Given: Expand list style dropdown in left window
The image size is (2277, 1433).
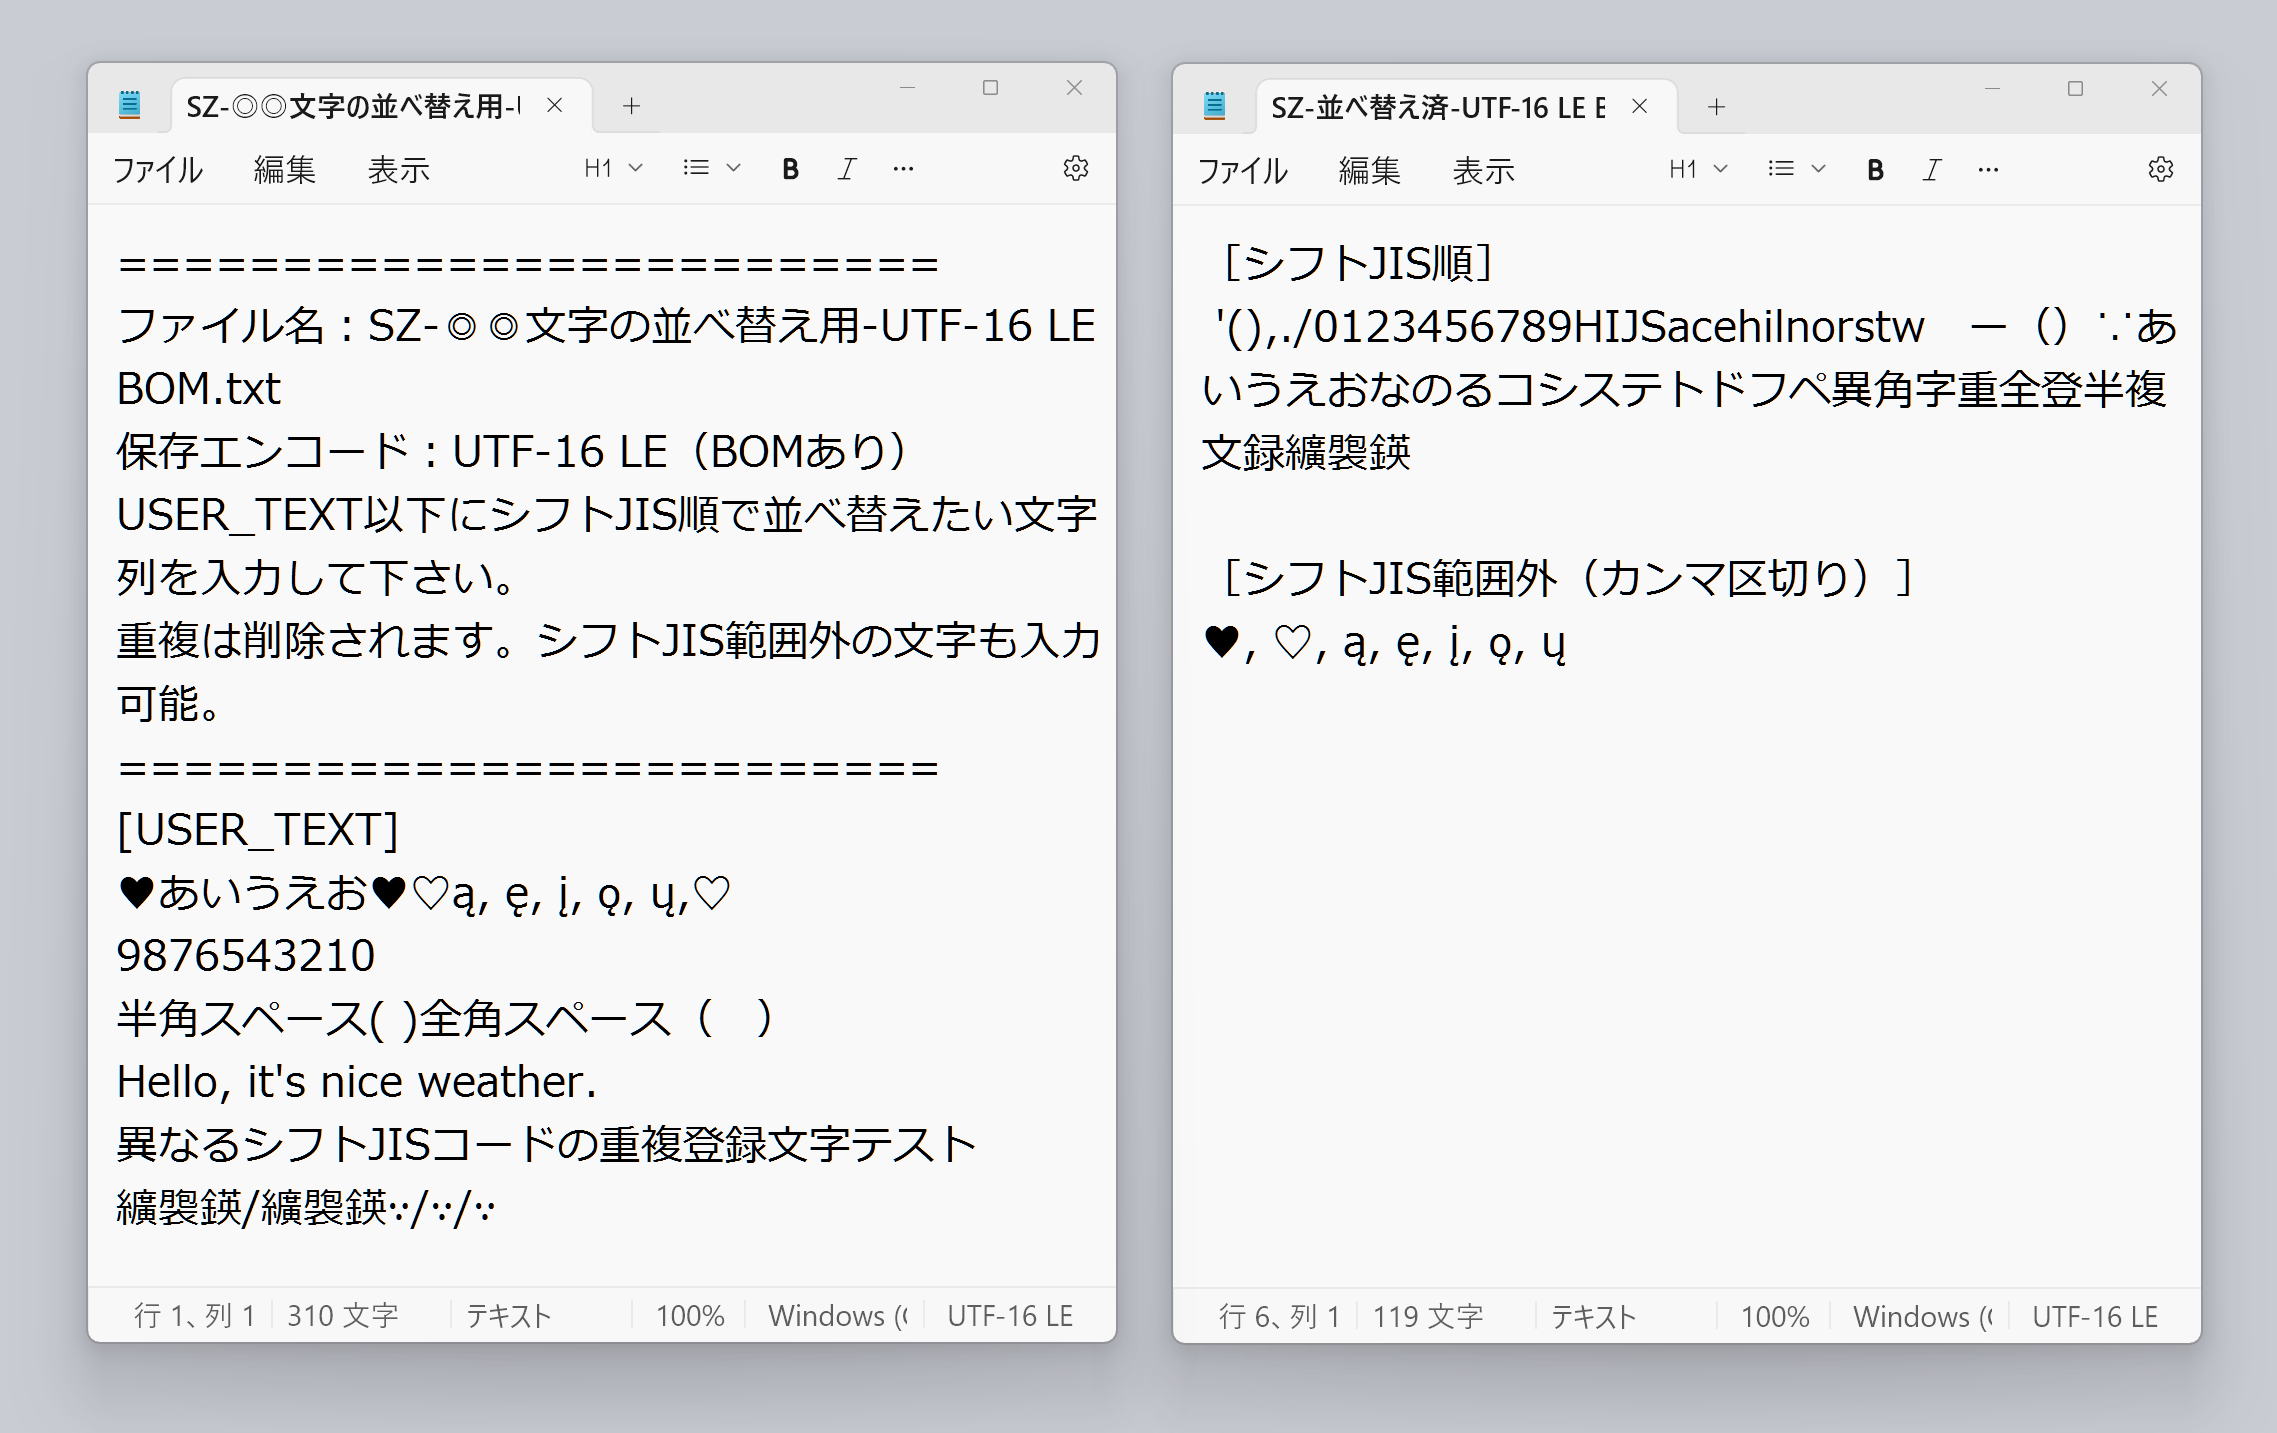Looking at the screenshot, I should [711, 169].
